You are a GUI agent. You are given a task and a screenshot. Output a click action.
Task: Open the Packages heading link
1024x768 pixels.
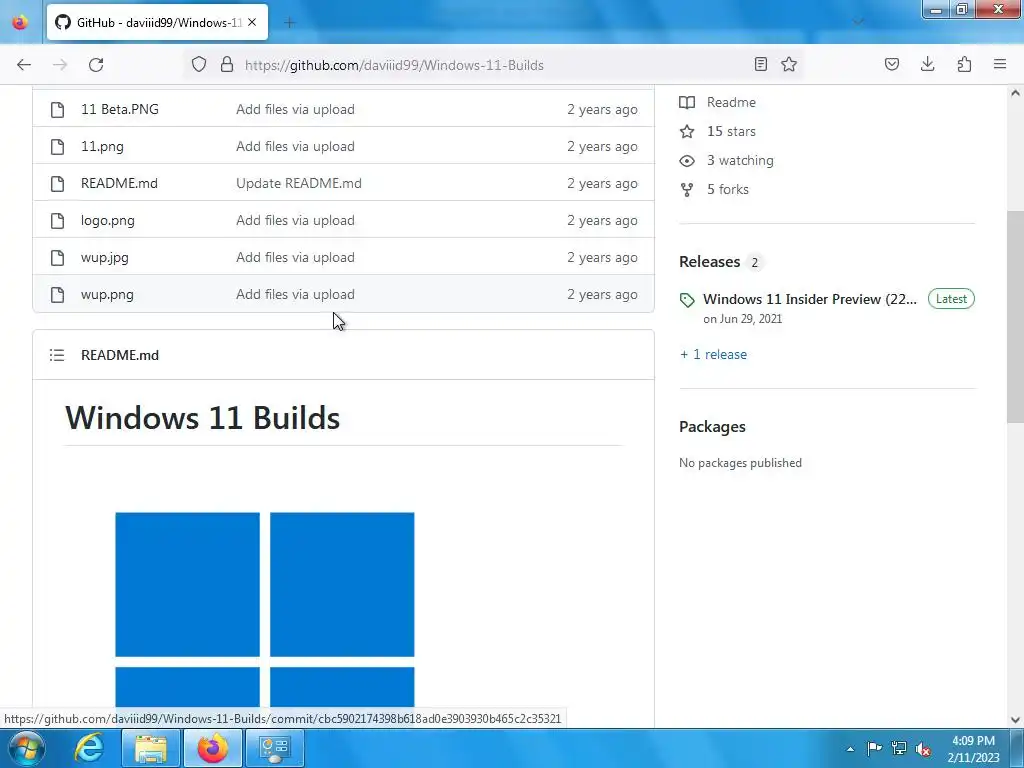[x=712, y=427]
